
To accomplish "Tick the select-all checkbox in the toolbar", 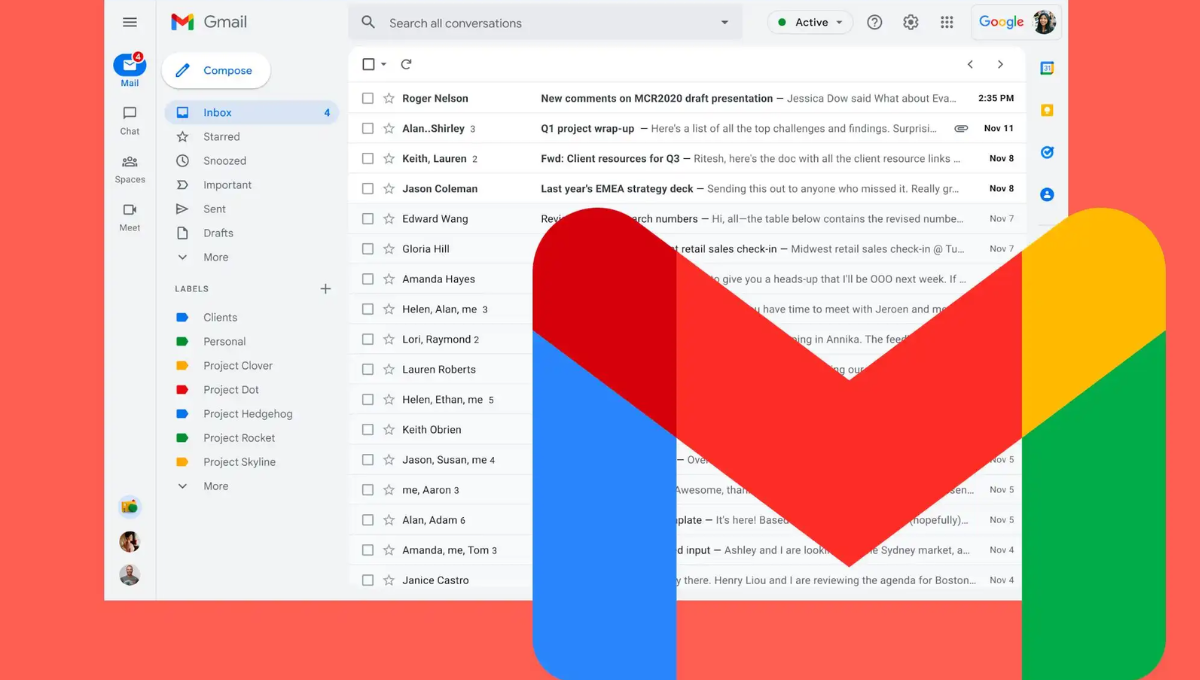I will 368,64.
